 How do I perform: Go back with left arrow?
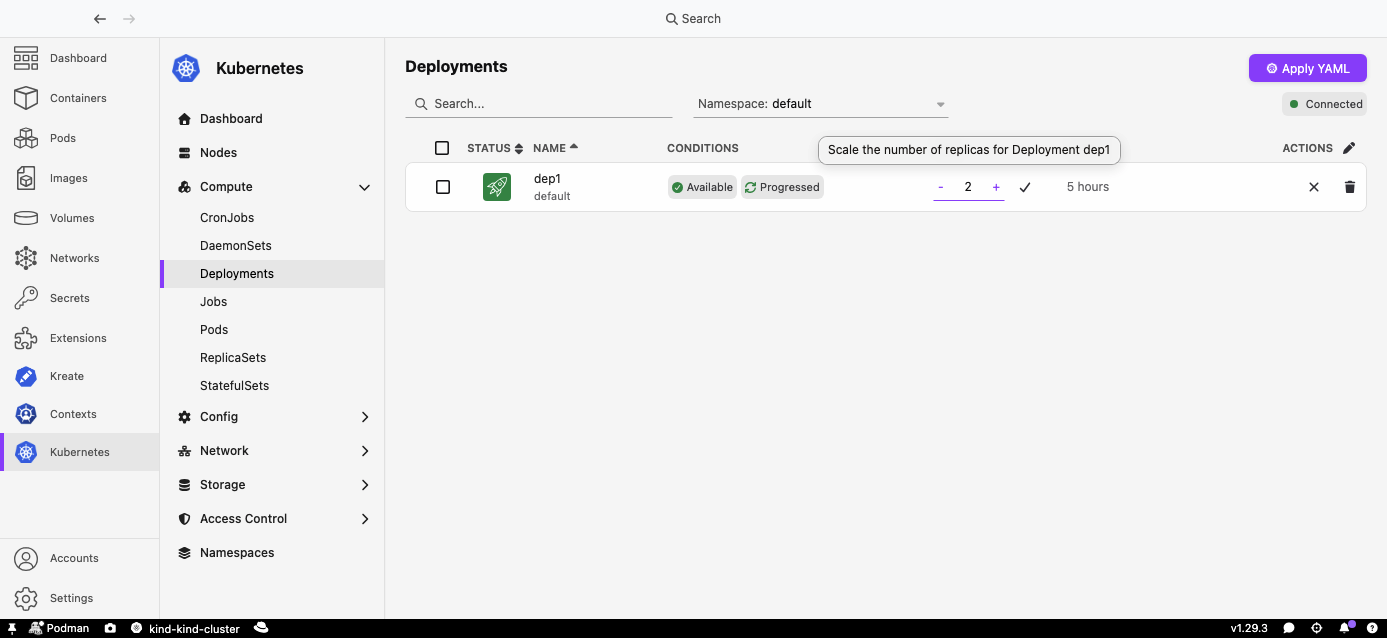point(99,19)
